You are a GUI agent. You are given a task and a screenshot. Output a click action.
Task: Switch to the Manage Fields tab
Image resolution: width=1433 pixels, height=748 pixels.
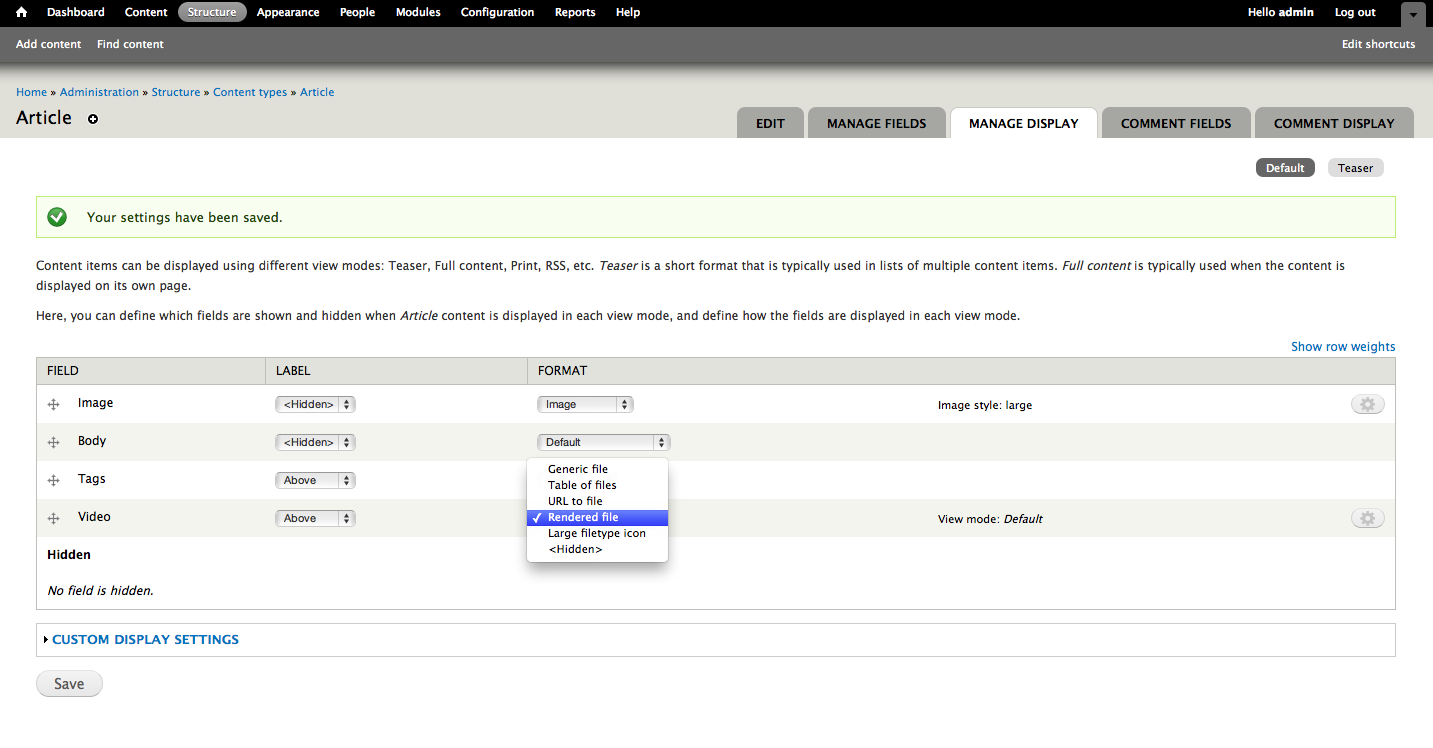point(876,123)
